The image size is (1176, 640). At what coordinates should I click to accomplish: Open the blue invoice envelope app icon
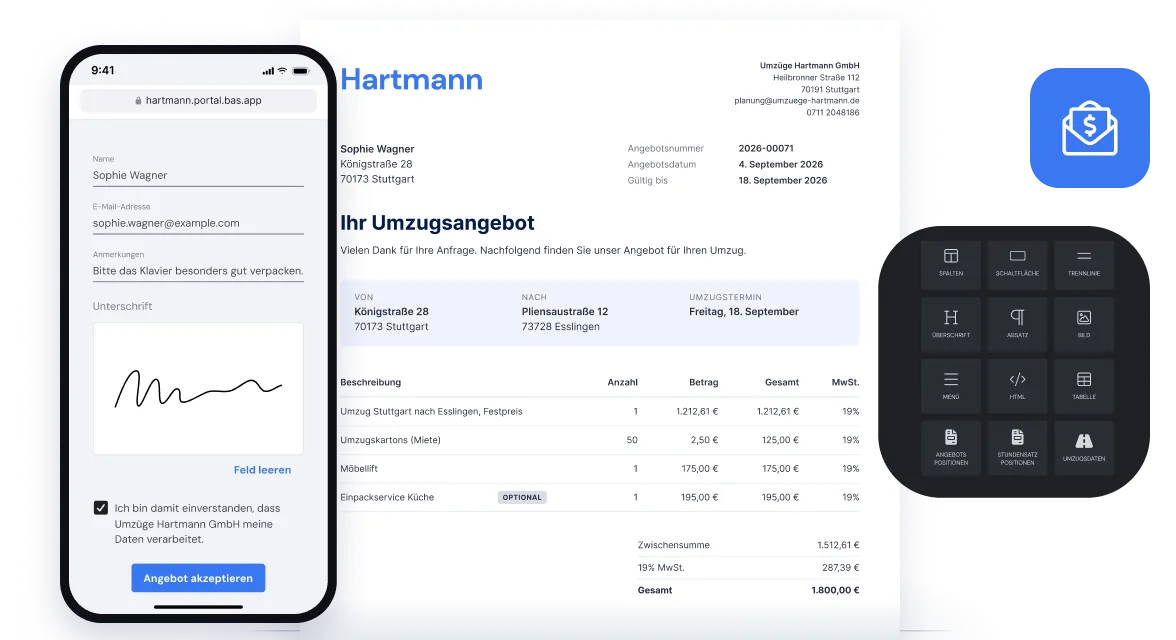pos(1090,128)
